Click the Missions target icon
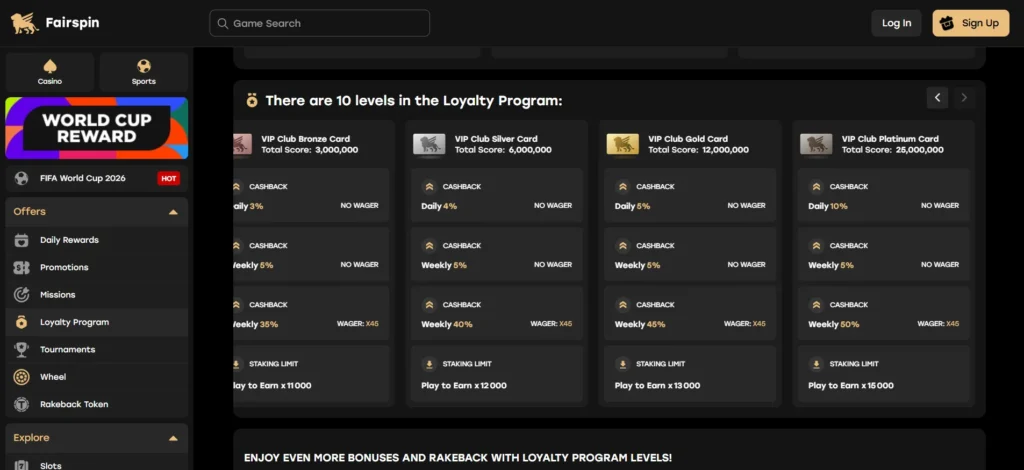The height and width of the screenshot is (470, 1024). pyautogui.click(x=22, y=295)
